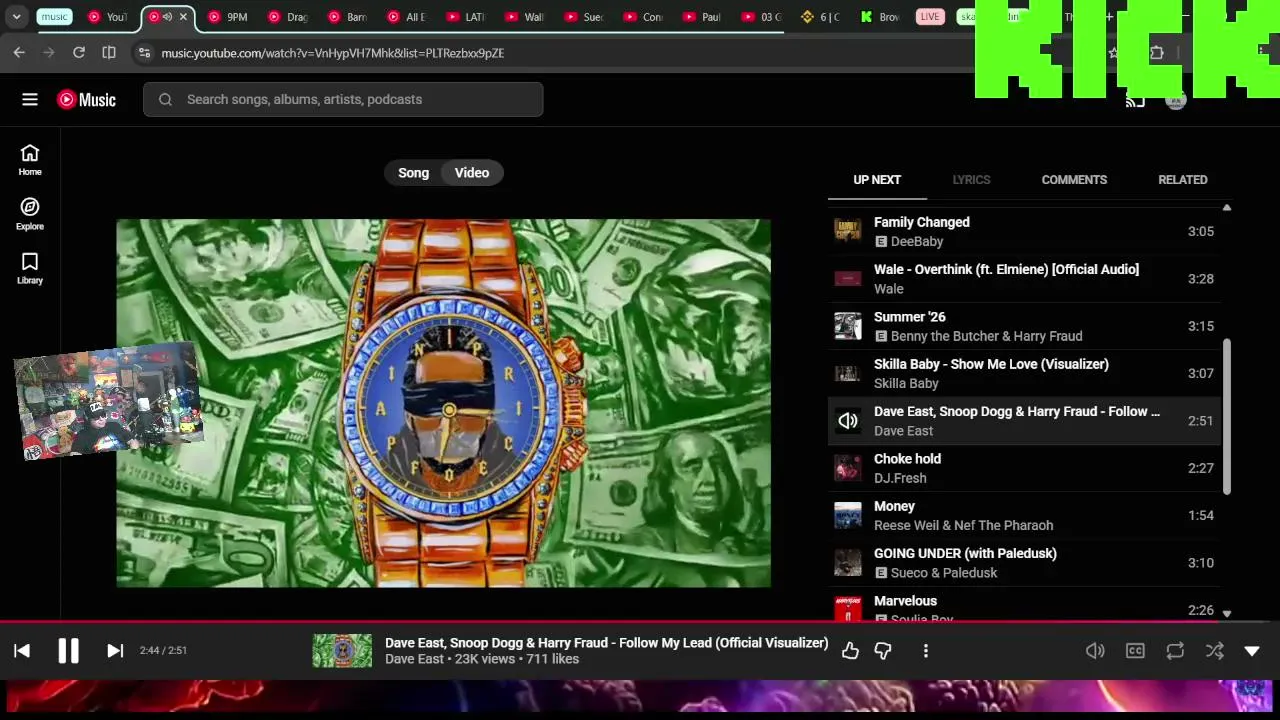Go back in the browser
This screenshot has width=1280, height=720.
[19, 53]
